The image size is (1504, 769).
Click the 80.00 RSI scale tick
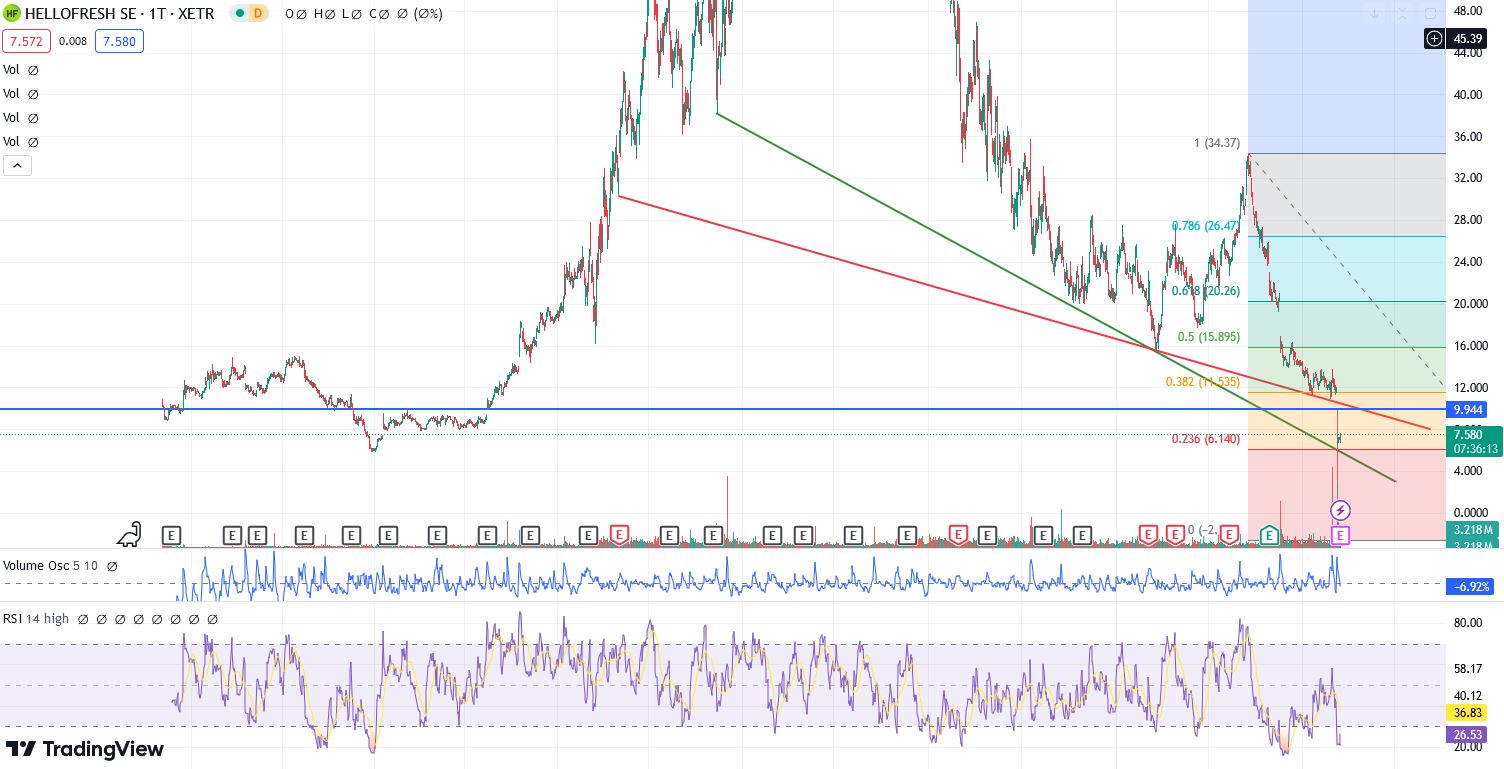click(x=1467, y=623)
